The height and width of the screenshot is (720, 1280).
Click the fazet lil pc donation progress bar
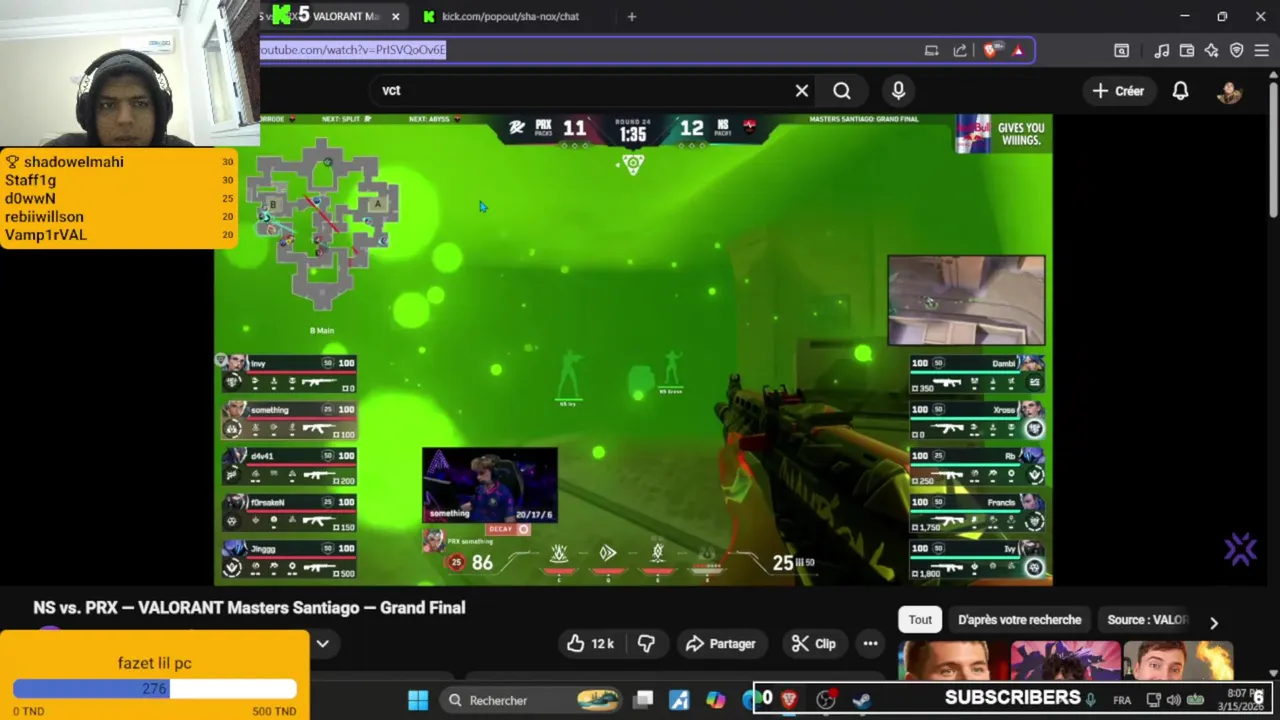(x=155, y=689)
